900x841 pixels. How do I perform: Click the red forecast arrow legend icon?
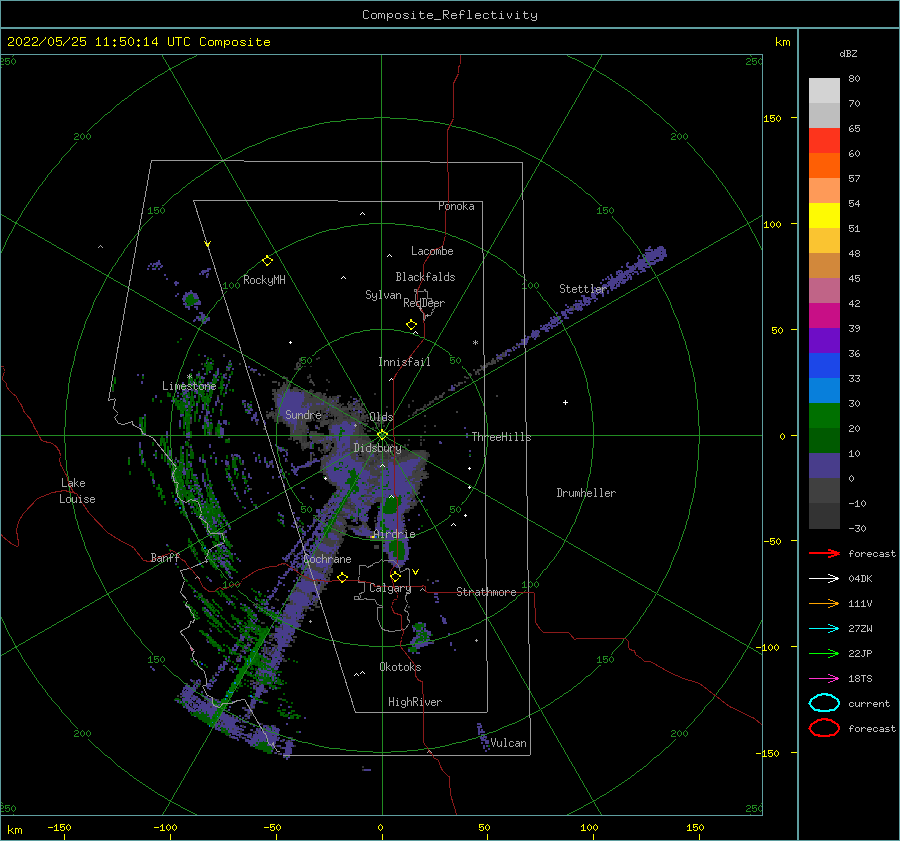tap(824, 553)
